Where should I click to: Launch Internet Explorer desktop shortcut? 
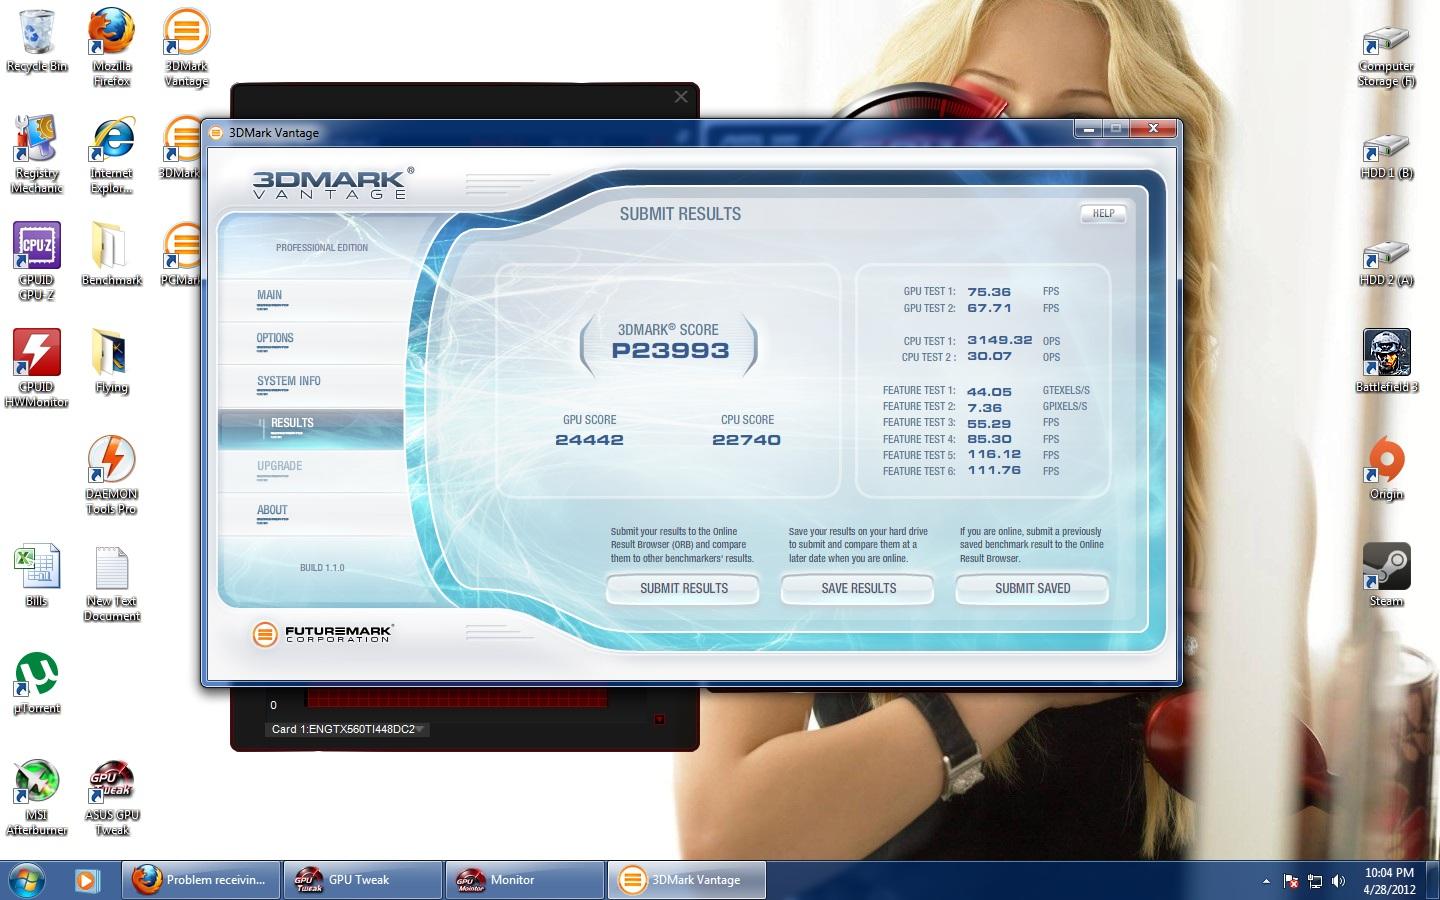pos(111,153)
